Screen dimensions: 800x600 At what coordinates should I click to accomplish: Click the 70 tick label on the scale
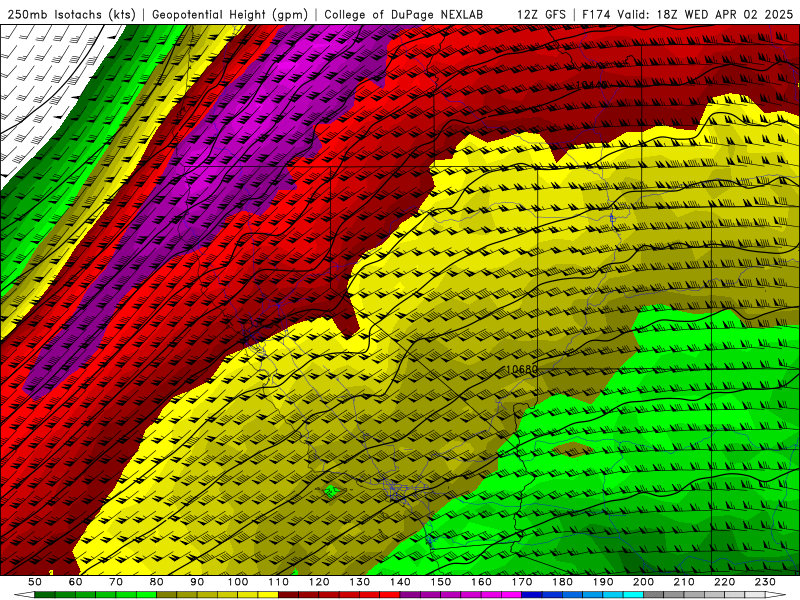pos(116,582)
